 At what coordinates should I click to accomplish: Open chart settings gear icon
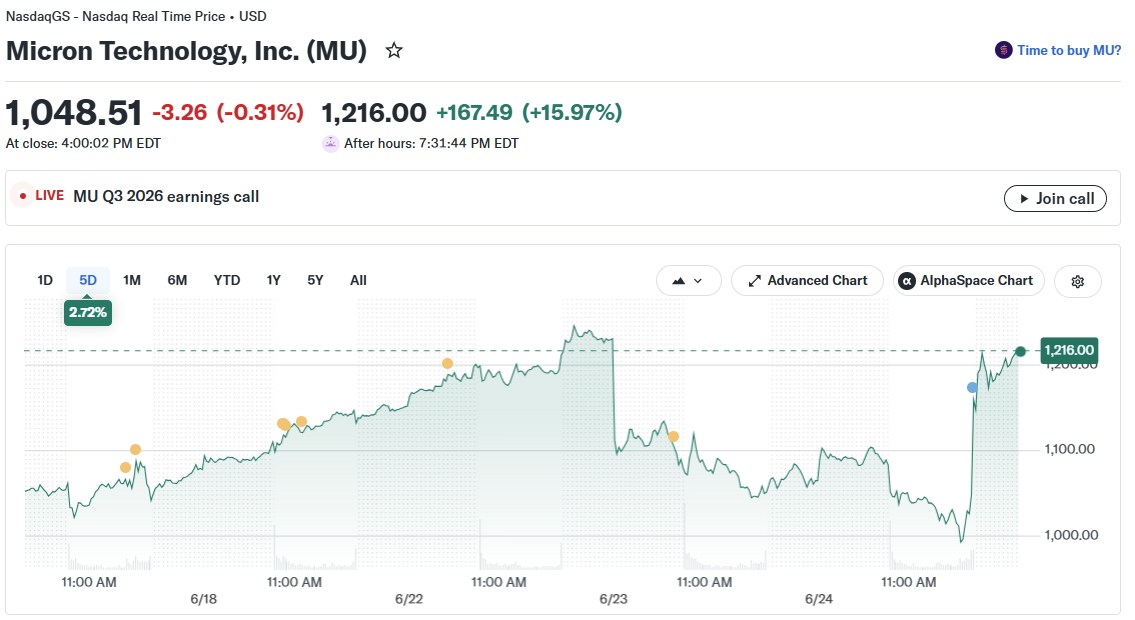coord(1078,281)
